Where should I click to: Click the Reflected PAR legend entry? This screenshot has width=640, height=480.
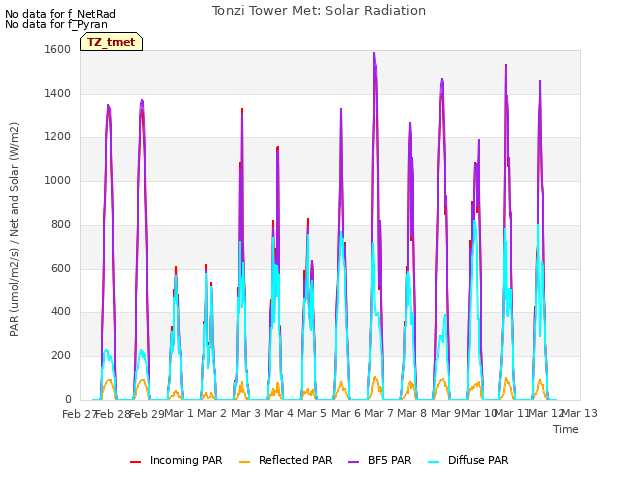point(285,460)
